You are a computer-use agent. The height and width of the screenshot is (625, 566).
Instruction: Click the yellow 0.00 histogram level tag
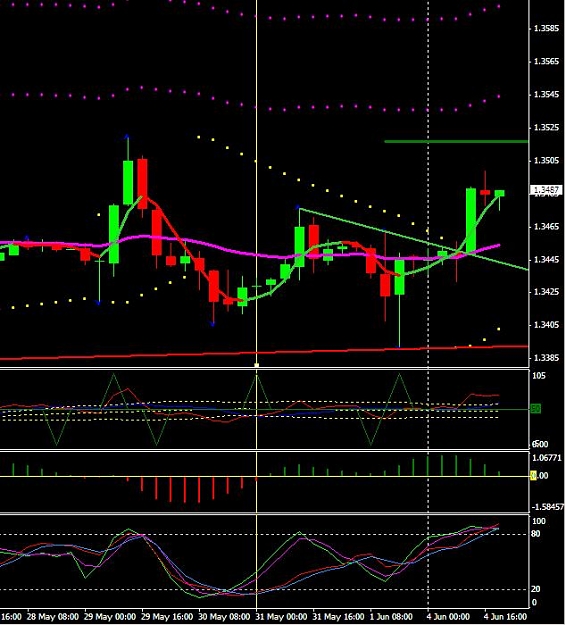coord(539,476)
